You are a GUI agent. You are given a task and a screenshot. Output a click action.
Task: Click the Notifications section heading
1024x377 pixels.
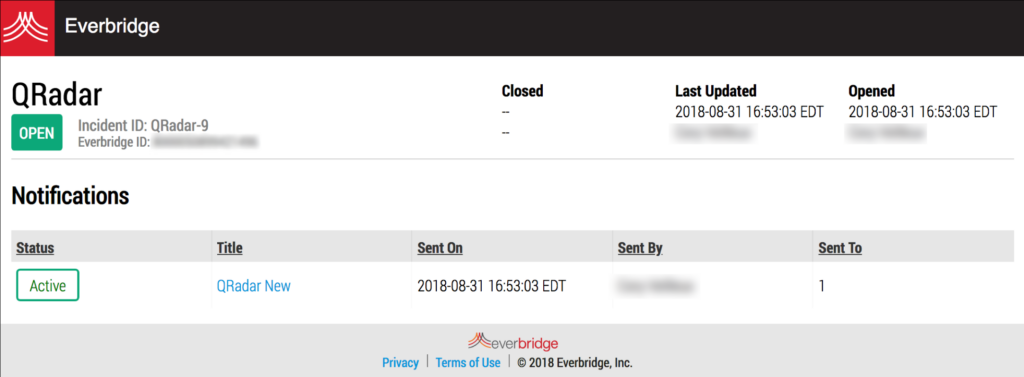coord(71,195)
